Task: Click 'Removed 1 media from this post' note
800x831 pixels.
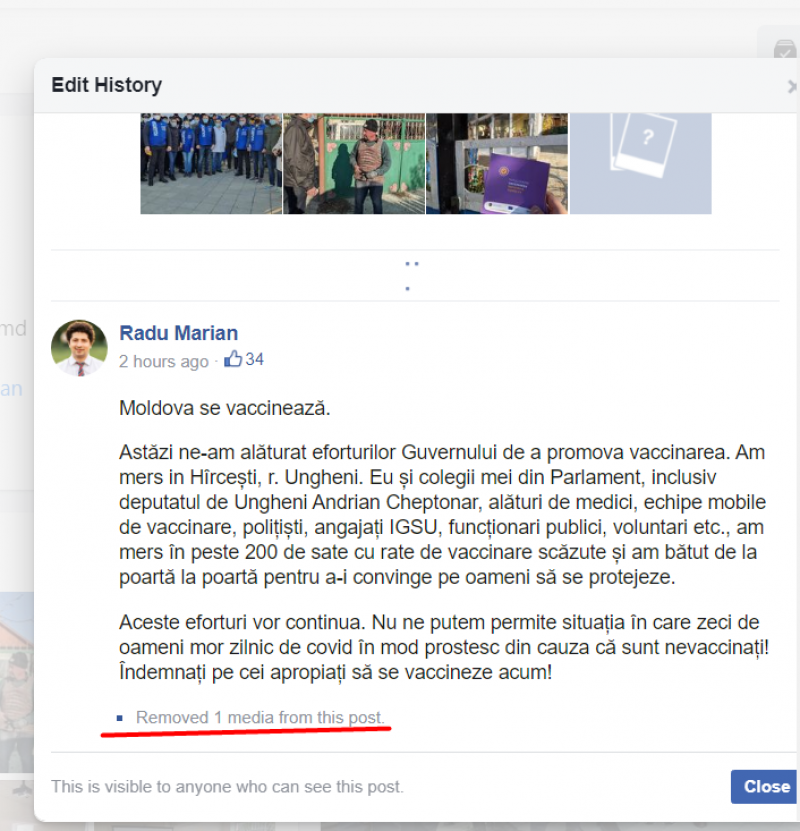Action: [260, 718]
